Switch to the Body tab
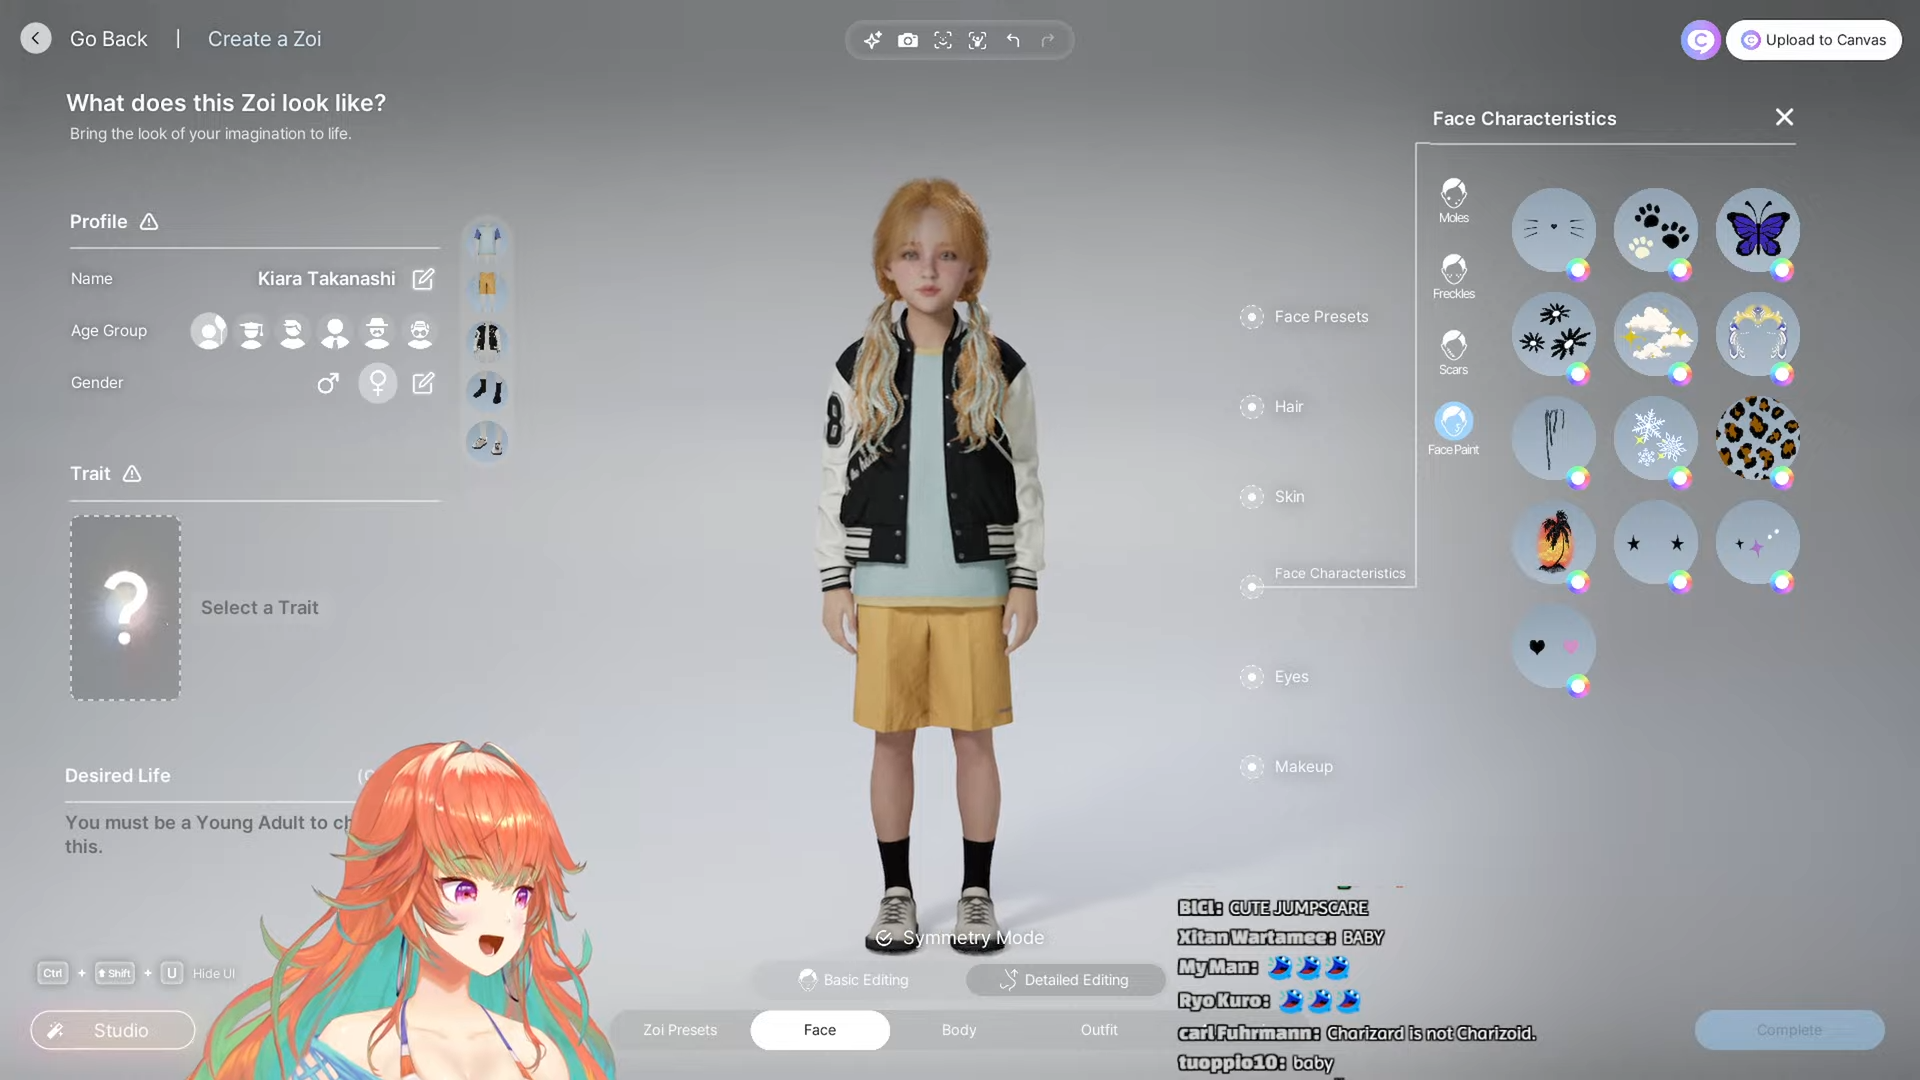Screen dimensions: 1920x1080 (x=958, y=1030)
